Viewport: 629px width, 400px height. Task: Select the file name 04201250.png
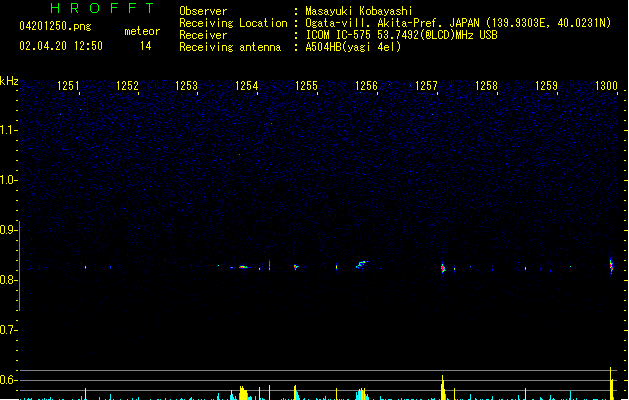tap(55, 26)
